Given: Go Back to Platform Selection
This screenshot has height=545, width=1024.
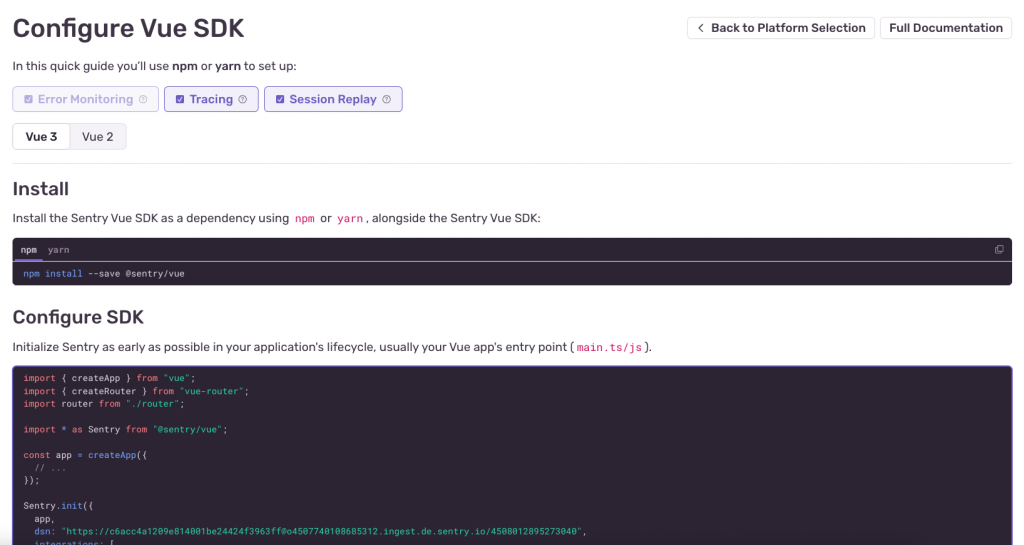Looking at the screenshot, I should [x=780, y=28].
